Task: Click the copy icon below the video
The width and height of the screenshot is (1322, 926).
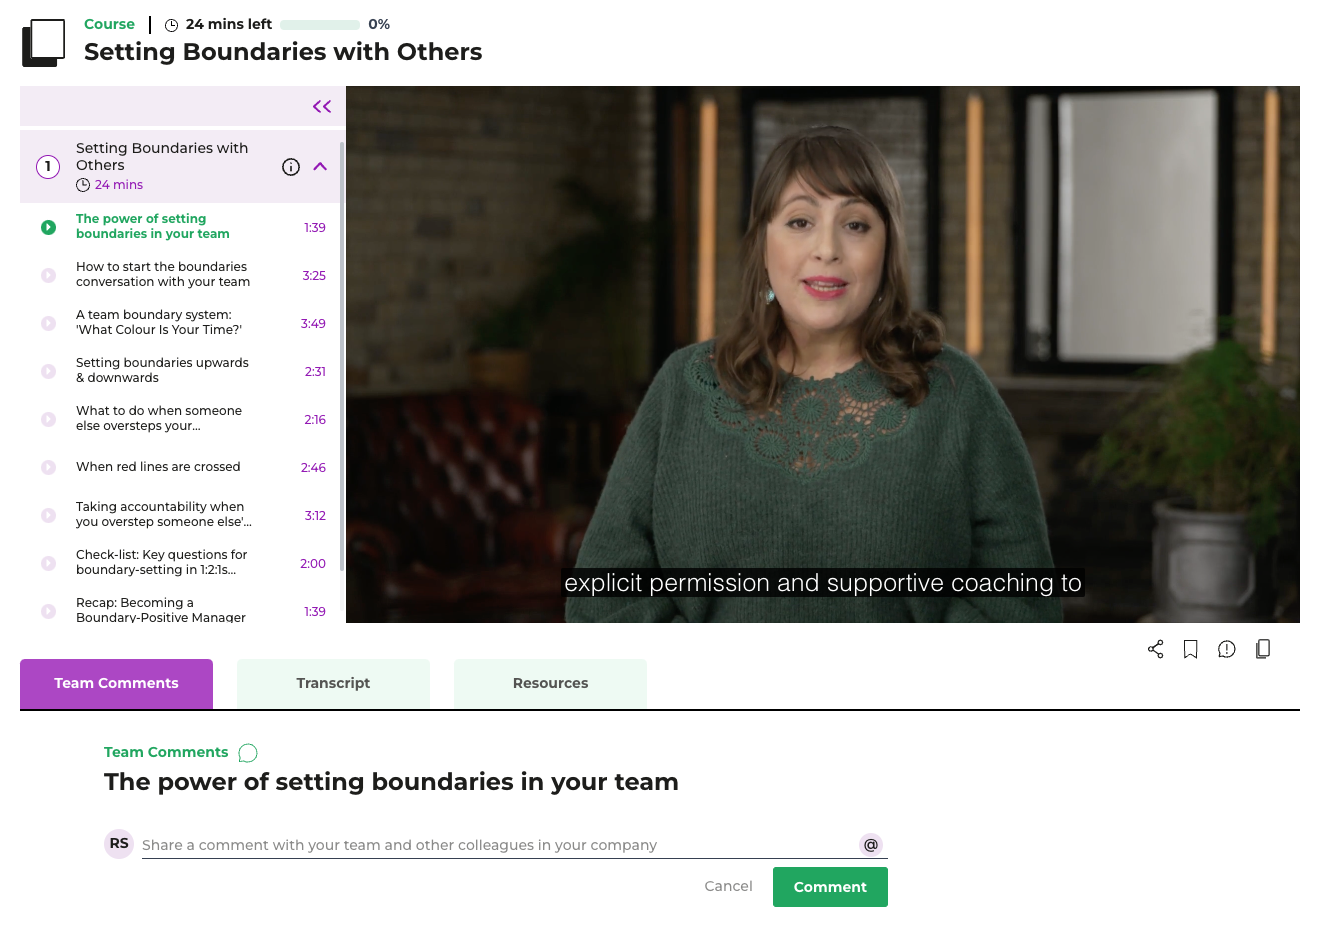Action: (1263, 649)
